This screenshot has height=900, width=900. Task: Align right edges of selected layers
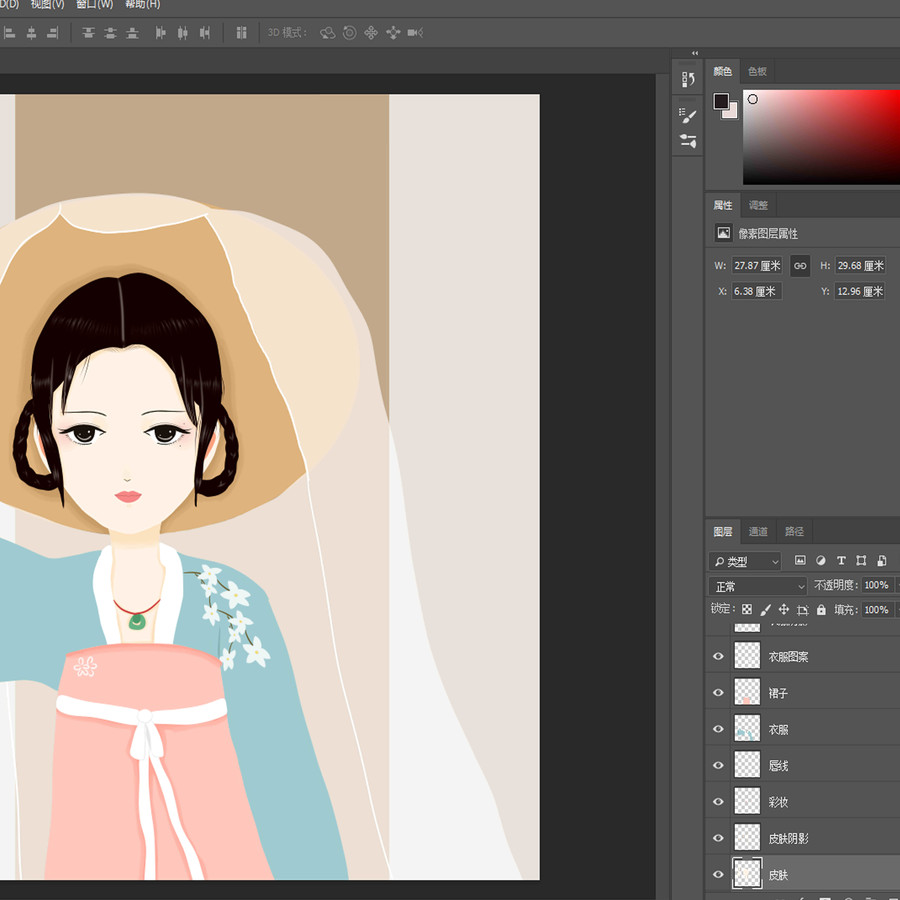coord(53,33)
